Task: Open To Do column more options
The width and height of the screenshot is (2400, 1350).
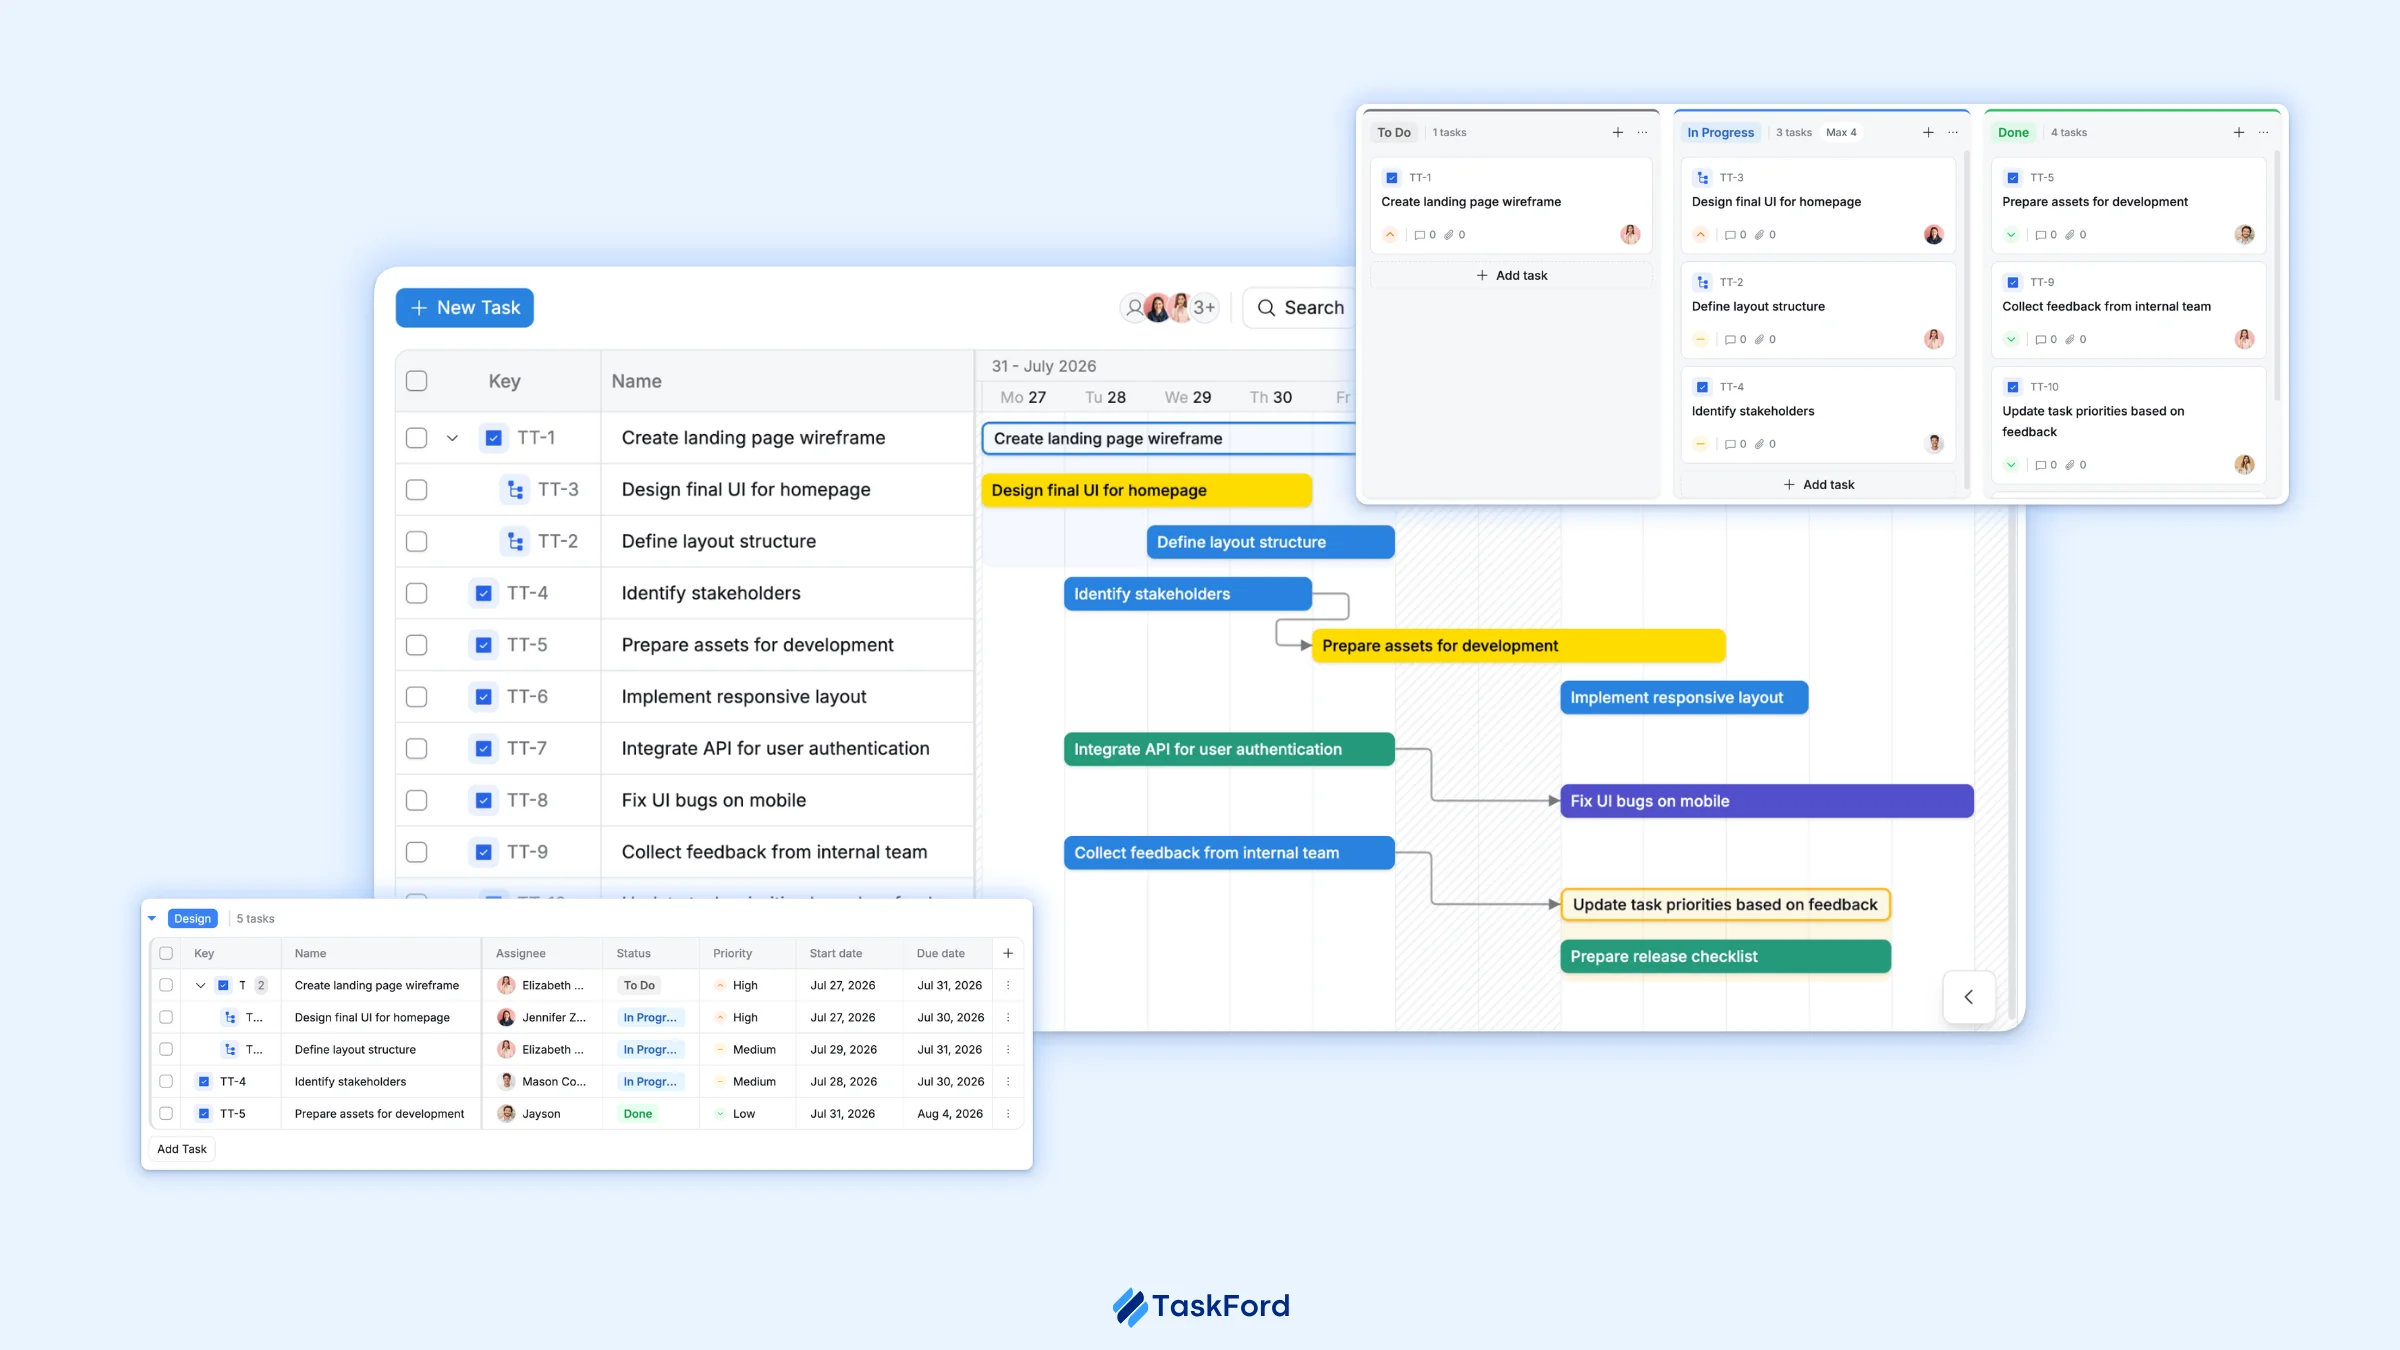Action: tap(1643, 132)
